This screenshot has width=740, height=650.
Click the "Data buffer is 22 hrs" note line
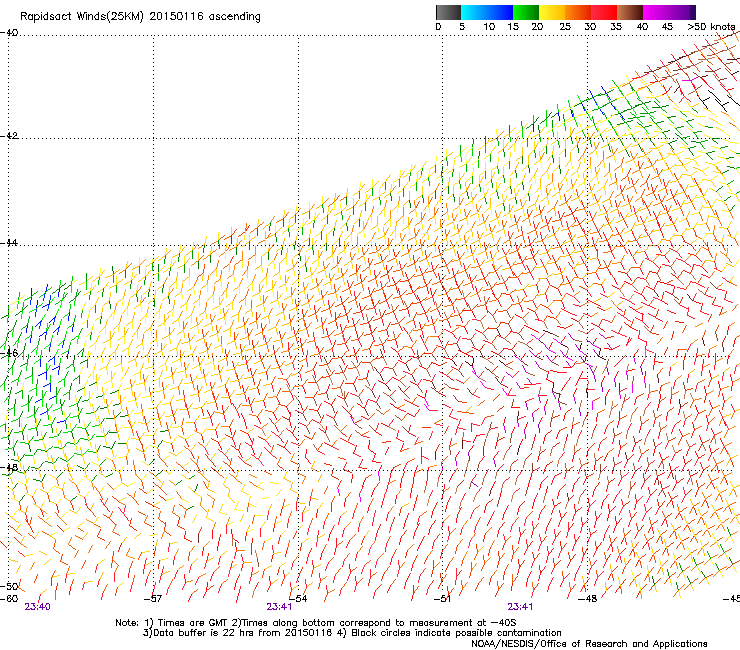pyautogui.click(x=352, y=633)
